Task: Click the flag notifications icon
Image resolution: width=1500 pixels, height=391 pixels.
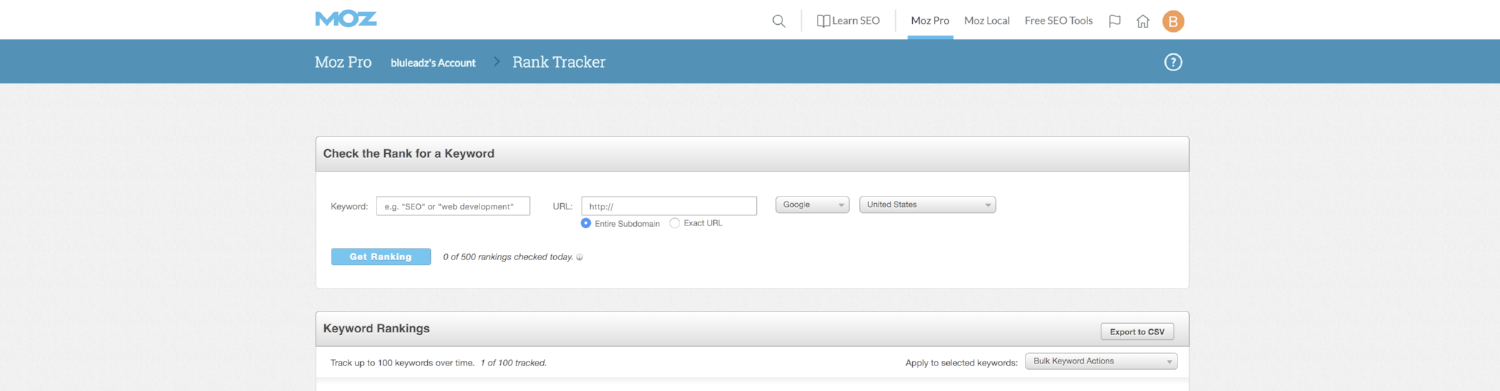Action: [x=1115, y=21]
